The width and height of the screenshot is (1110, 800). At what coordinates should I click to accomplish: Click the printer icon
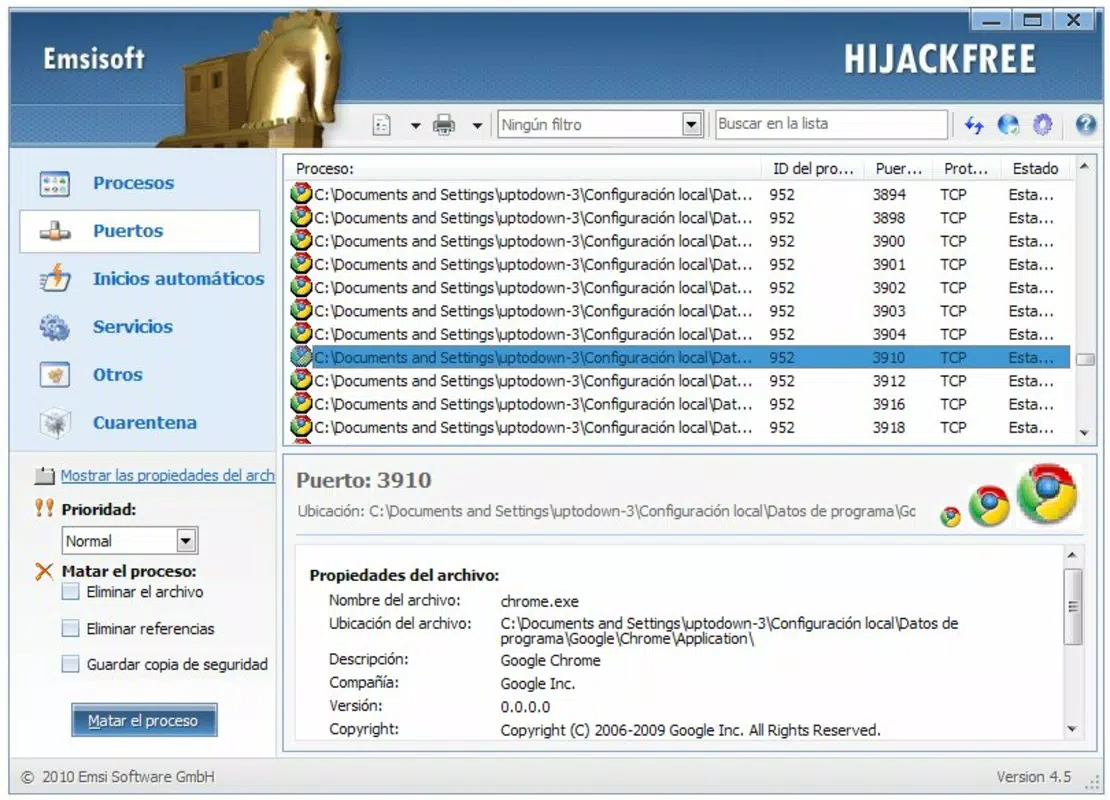(x=444, y=125)
